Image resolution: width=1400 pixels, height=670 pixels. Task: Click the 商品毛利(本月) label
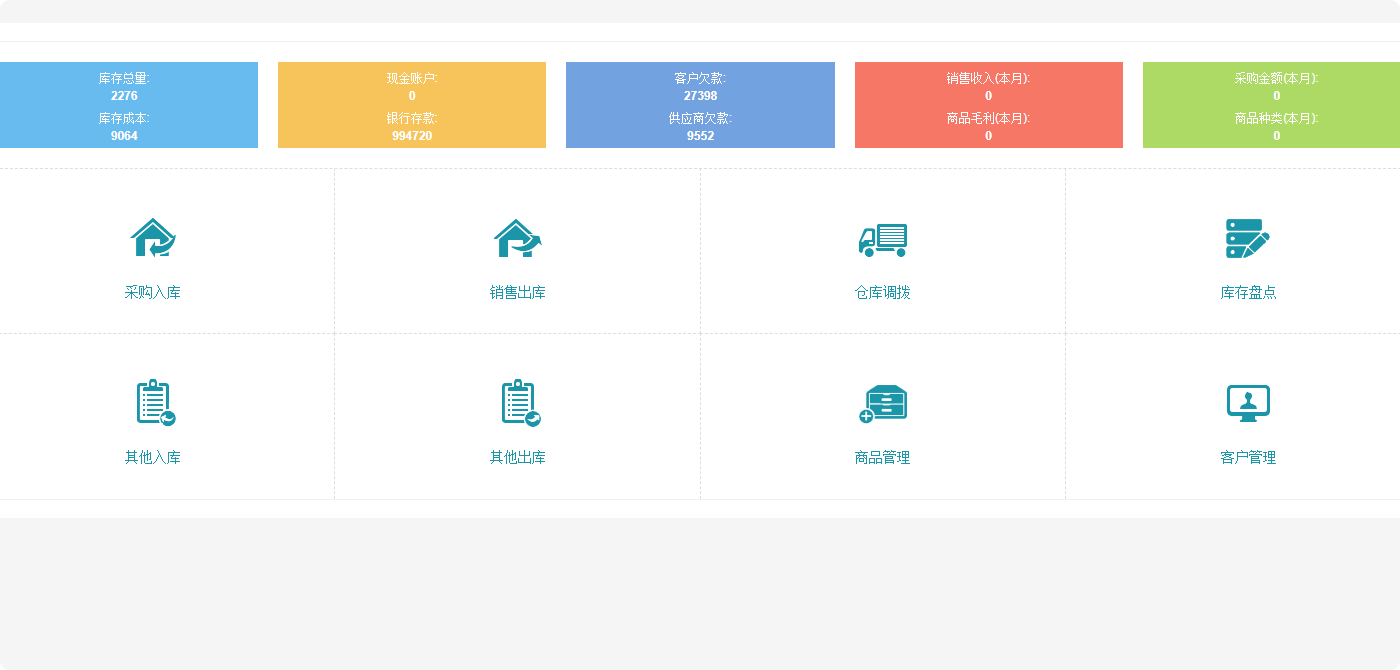988,118
